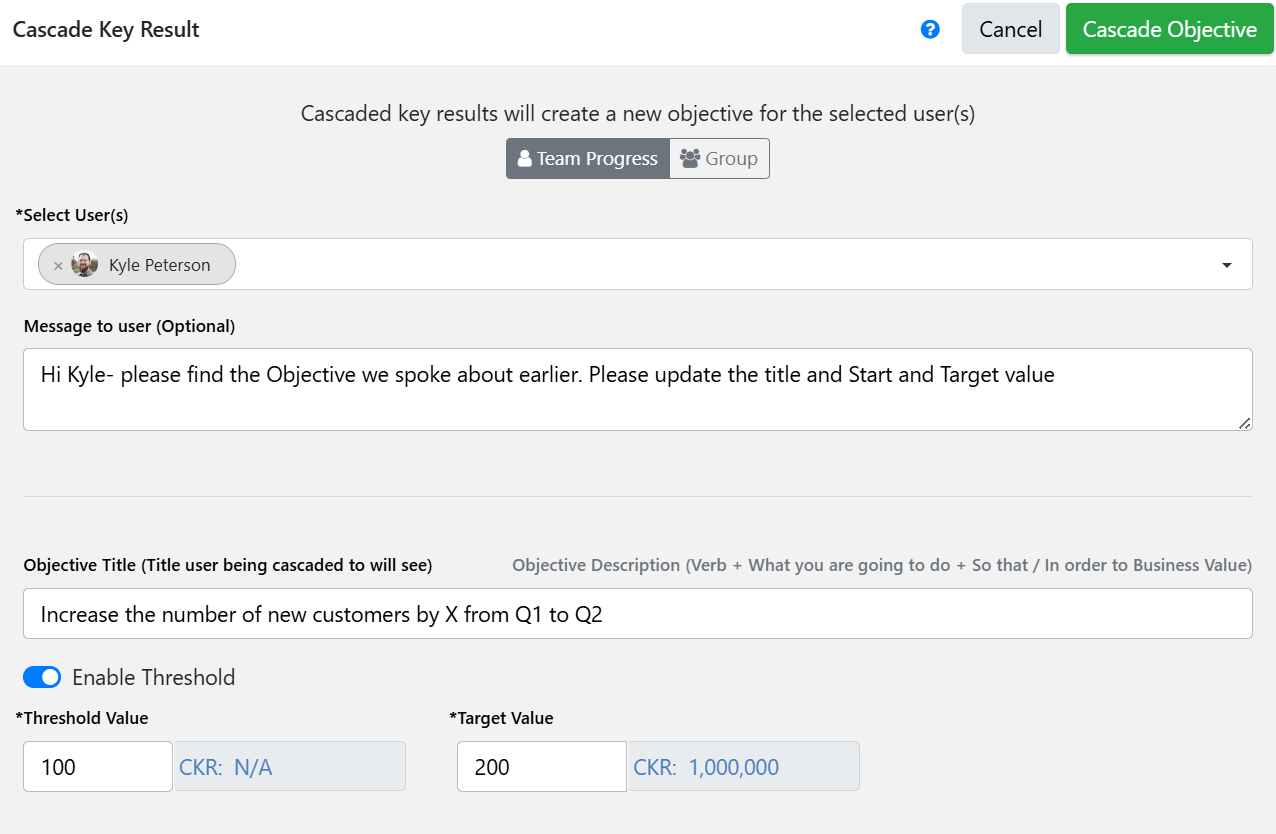The width and height of the screenshot is (1276, 834).
Task: Disable the Enable Threshold switch
Action: click(42, 677)
